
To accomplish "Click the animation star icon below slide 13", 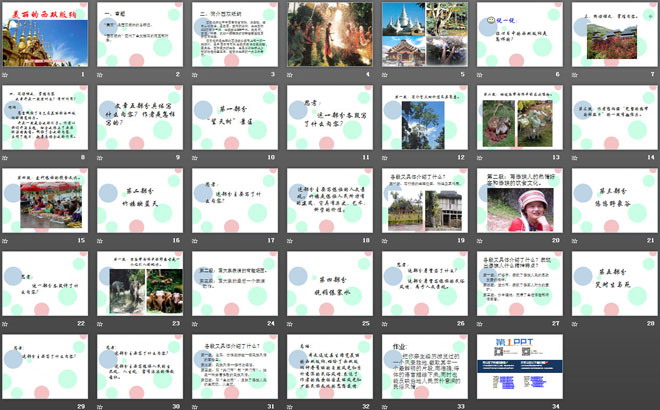I will point(480,158).
